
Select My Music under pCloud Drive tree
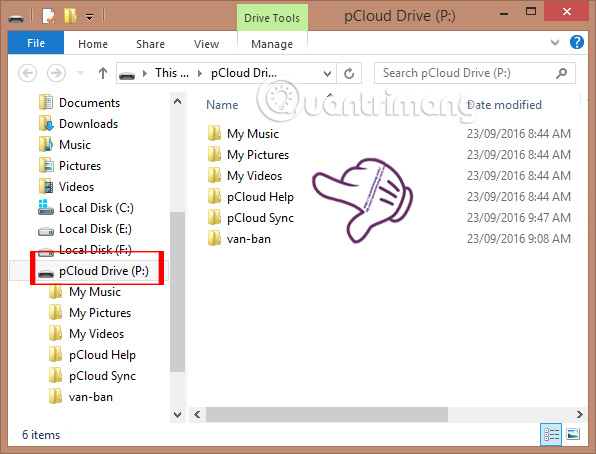(x=95, y=292)
